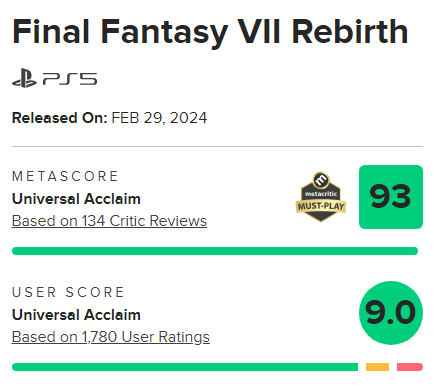Click the gold MUST-PLAY banner text

(321, 206)
